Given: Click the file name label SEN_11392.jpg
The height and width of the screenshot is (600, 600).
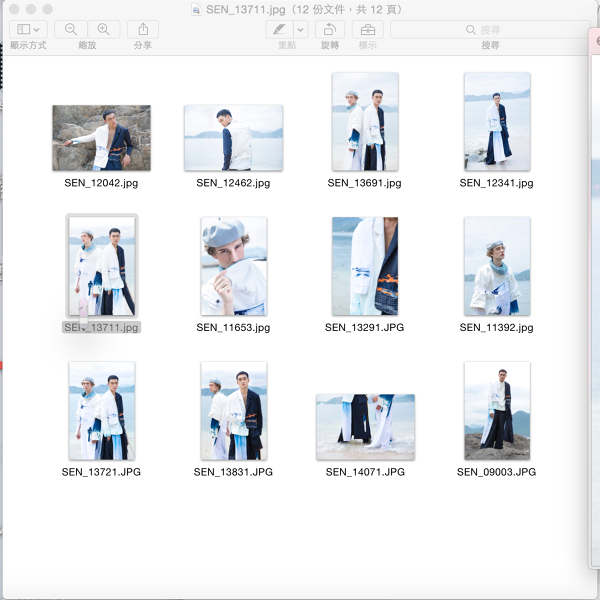Looking at the screenshot, I should pos(496,328).
